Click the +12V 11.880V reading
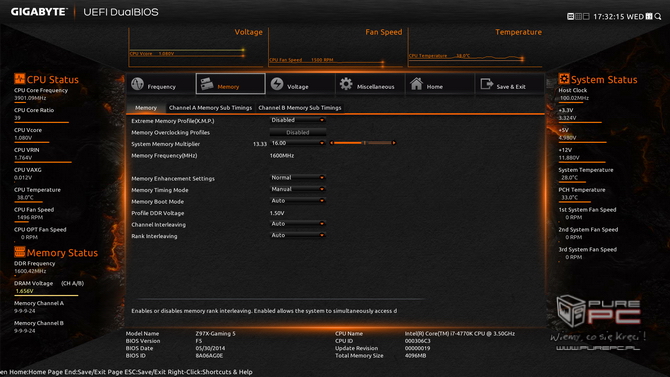This screenshot has width=670, height=377. [x=569, y=158]
